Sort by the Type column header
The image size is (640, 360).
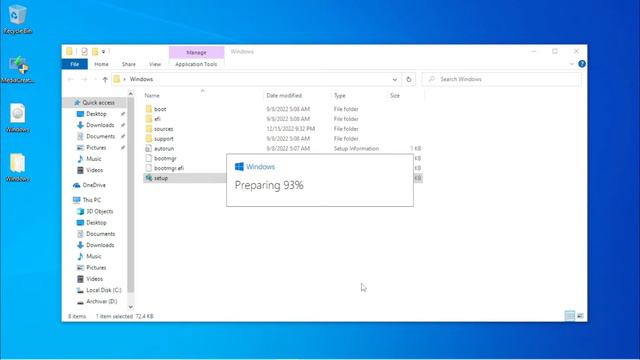(x=340, y=96)
